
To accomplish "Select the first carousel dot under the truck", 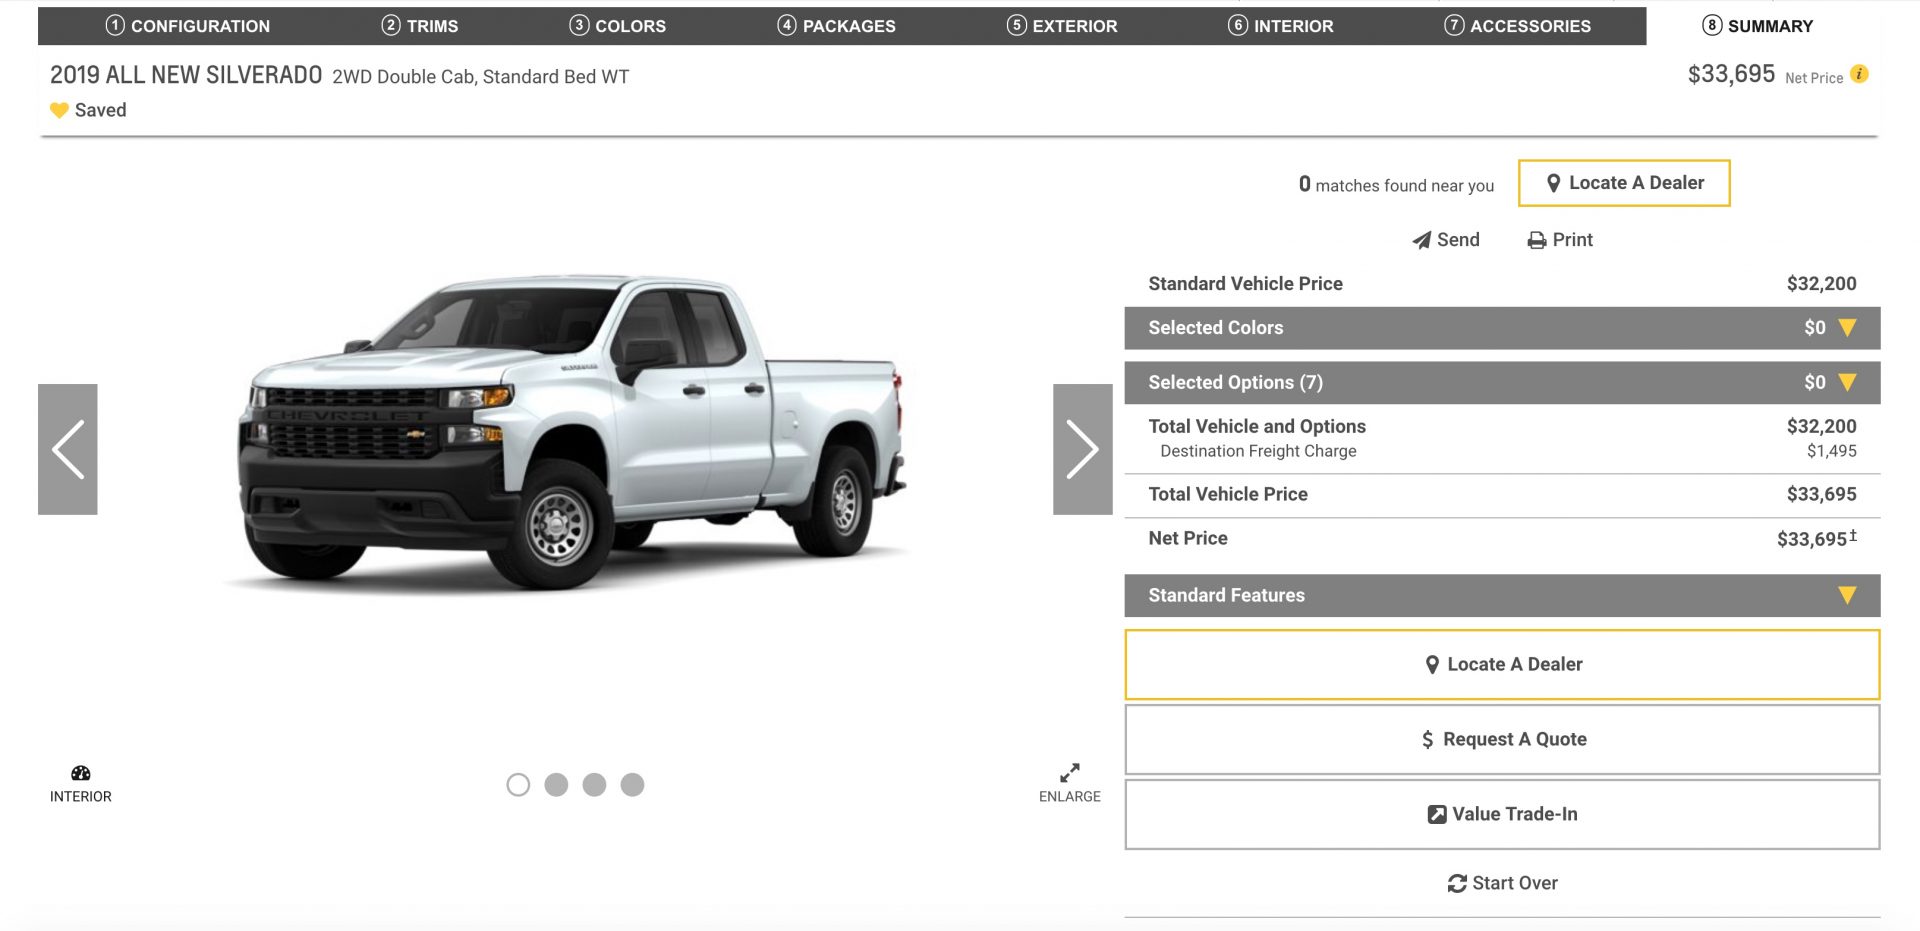I will point(519,785).
